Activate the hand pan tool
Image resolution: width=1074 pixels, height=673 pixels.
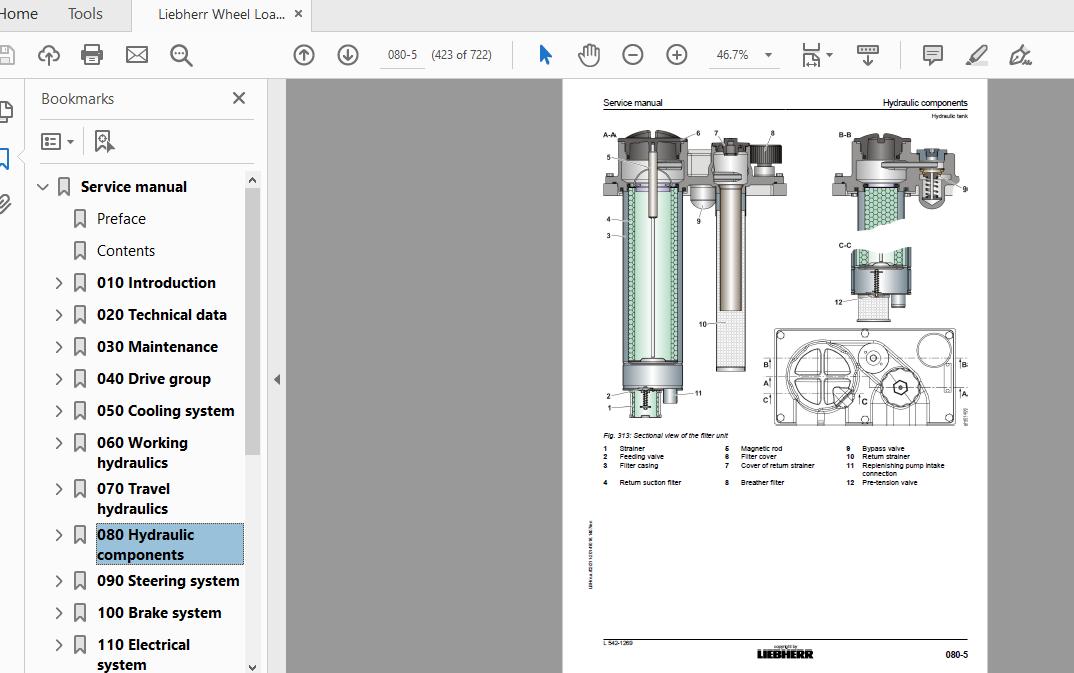click(x=588, y=55)
